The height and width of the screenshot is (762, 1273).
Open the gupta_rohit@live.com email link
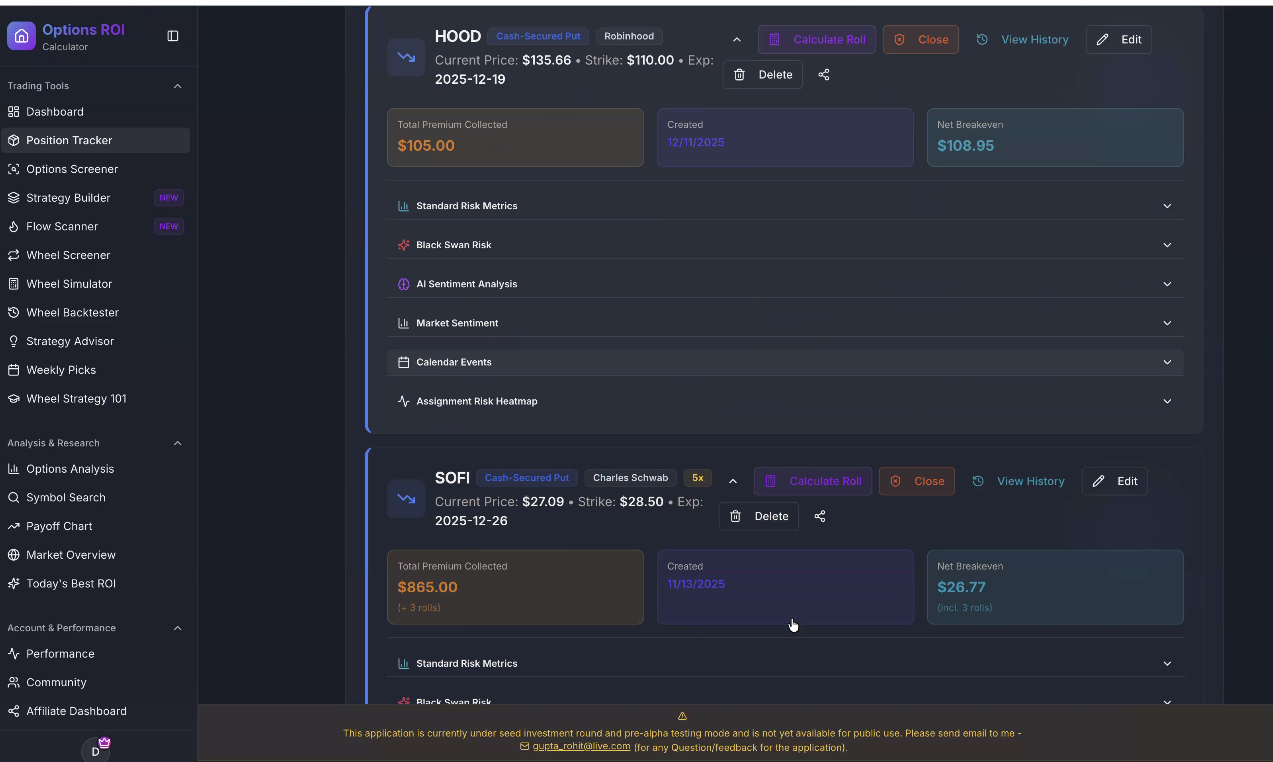click(x=582, y=746)
